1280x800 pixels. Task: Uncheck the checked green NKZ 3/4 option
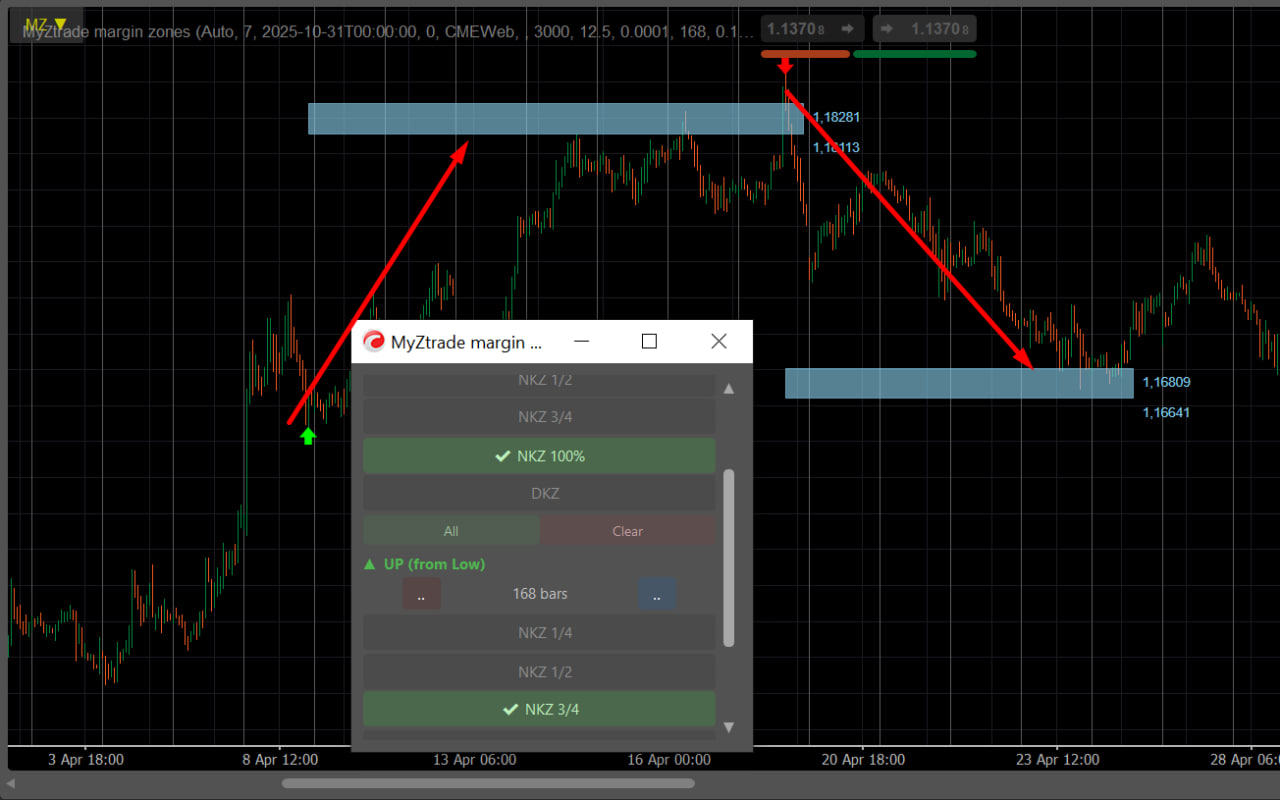(539, 709)
